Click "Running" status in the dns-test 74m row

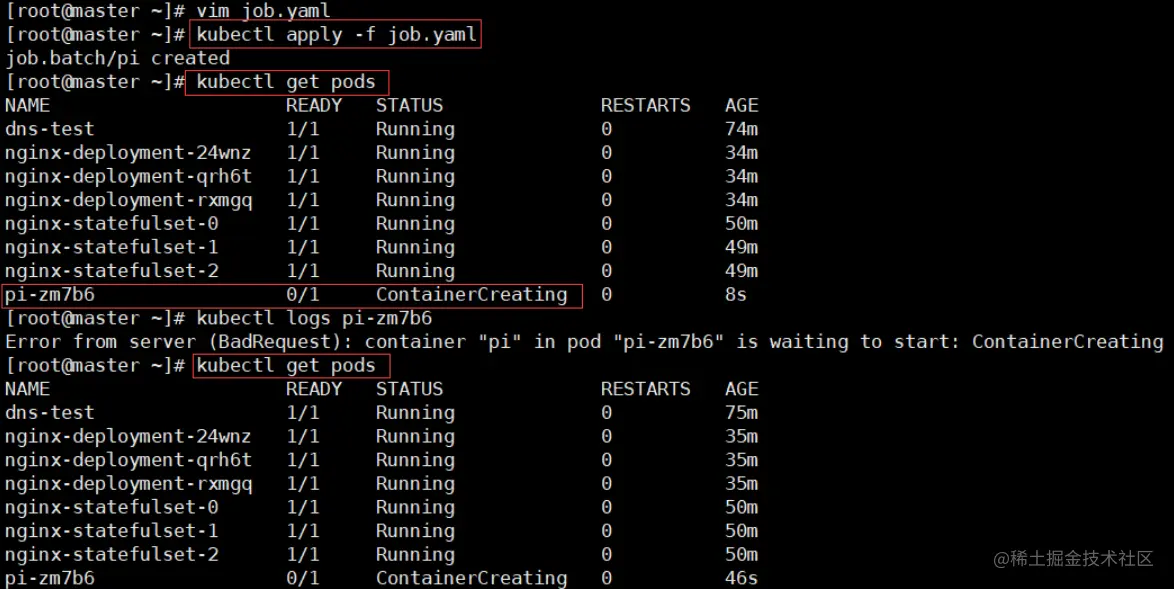tap(415, 129)
